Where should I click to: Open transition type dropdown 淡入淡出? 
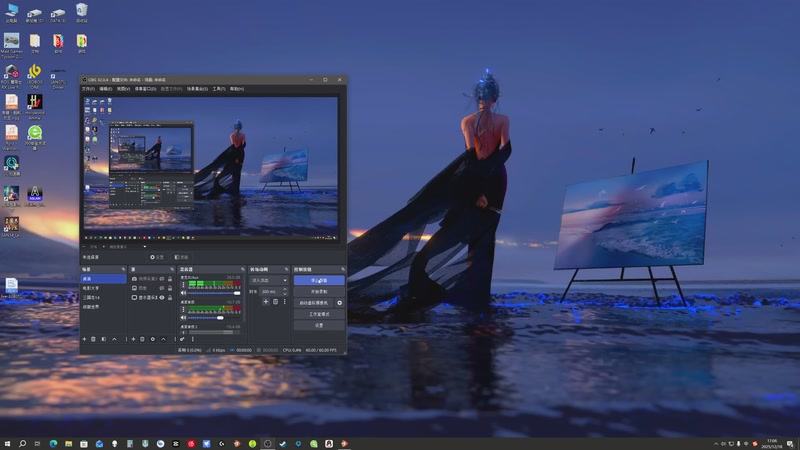click(x=269, y=280)
